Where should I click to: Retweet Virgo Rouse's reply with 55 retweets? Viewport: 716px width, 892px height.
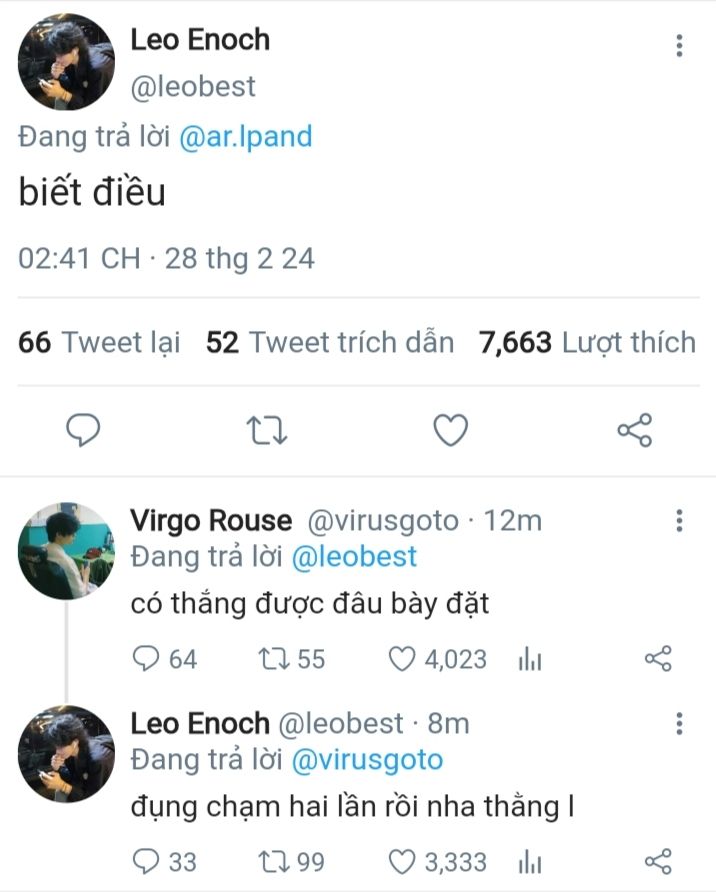(x=273, y=659)
